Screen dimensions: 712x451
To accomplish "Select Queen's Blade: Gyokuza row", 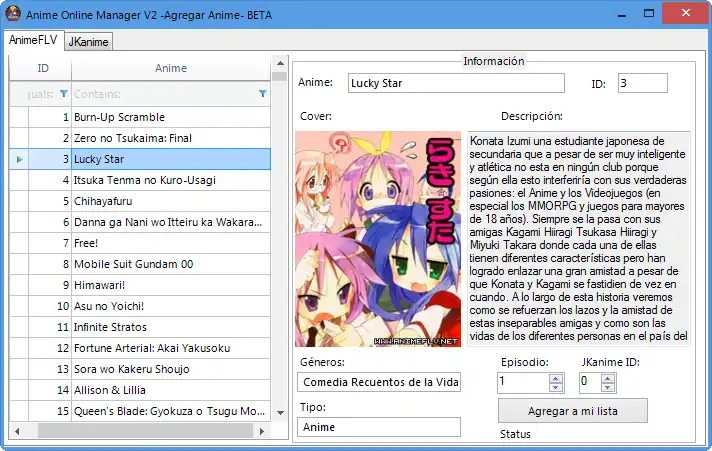I will coord(140,411).
